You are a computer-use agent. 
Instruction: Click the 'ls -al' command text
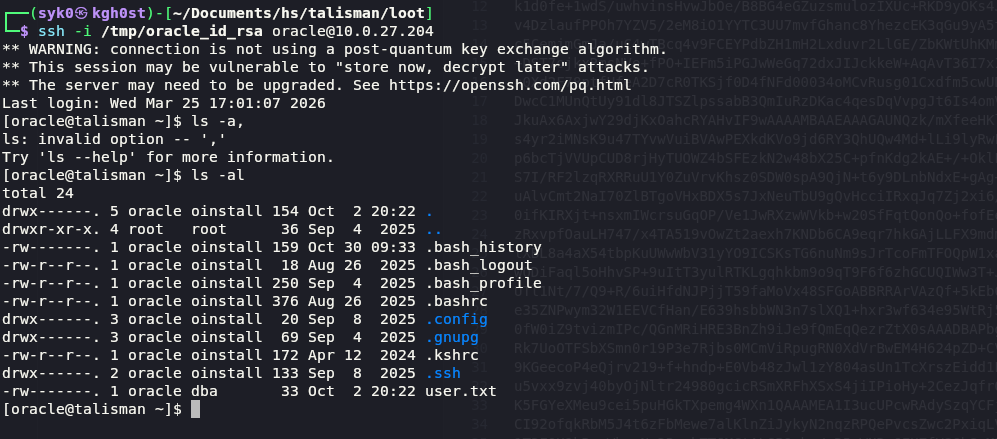[217, 176]
